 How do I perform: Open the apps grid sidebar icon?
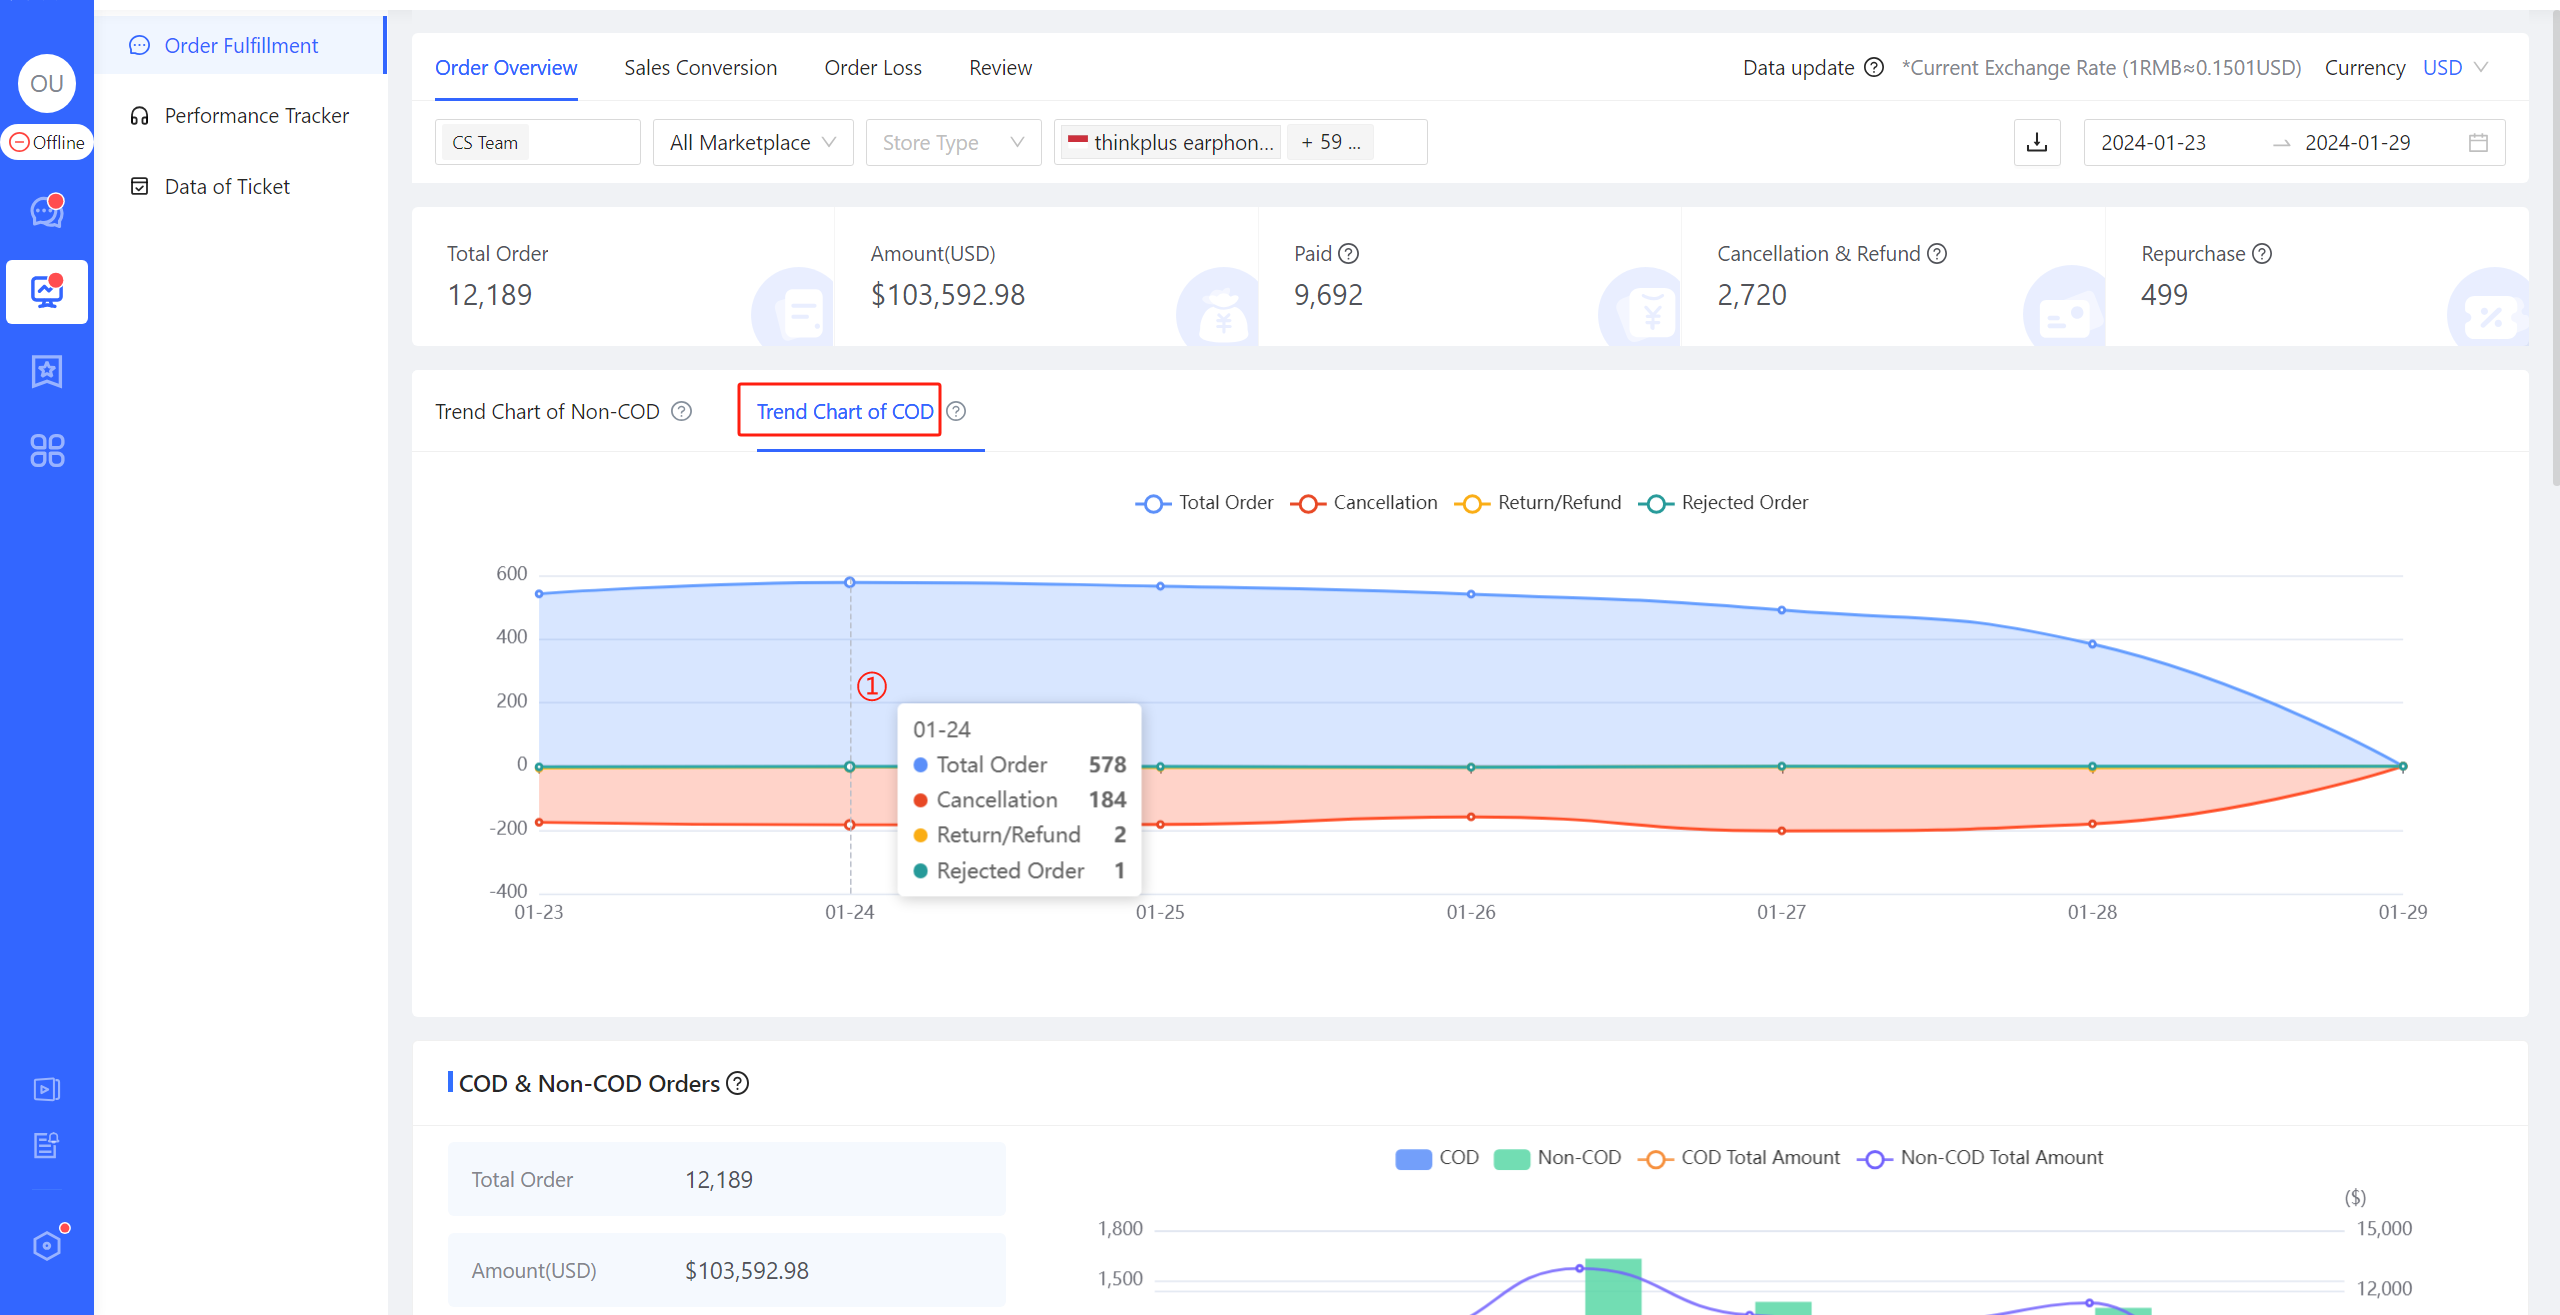tap(47, 451)
